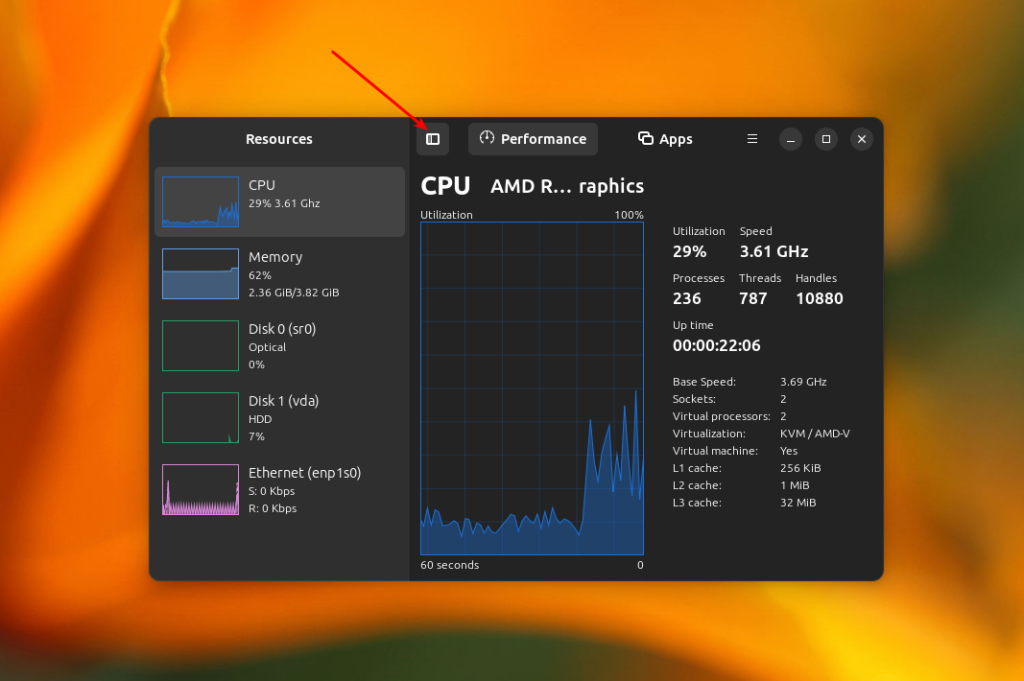Open Disk 1 (vda) HDD details

(x=280, y=417)
